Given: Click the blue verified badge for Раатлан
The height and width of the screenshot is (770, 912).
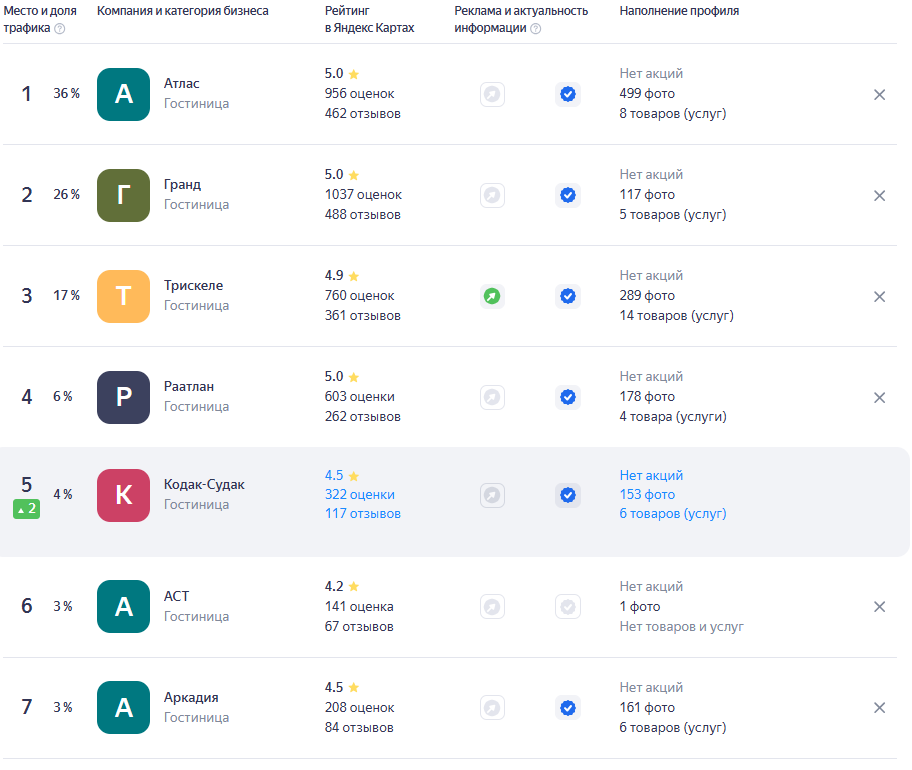Looking at the screenshot, I should pos(568,398).
